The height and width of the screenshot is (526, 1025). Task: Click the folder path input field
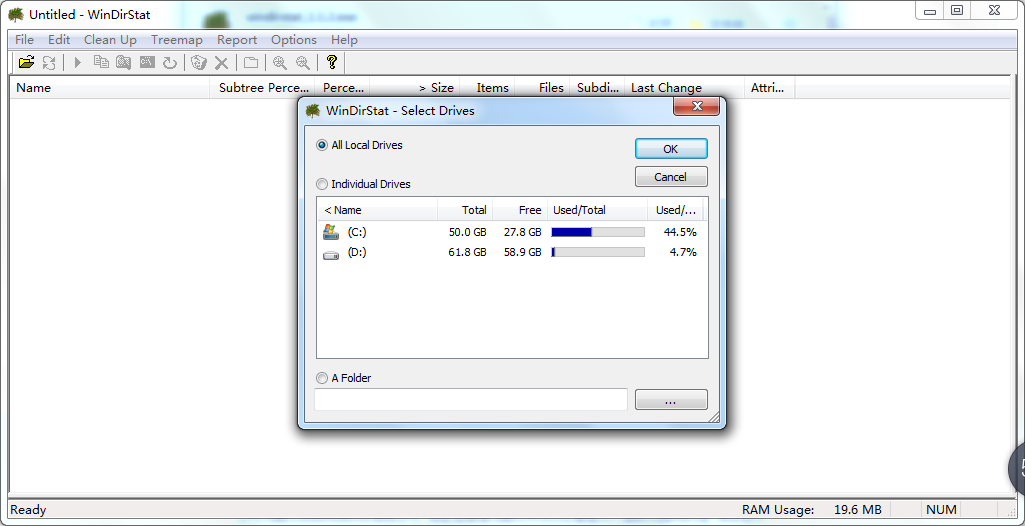tap(471, 400)
